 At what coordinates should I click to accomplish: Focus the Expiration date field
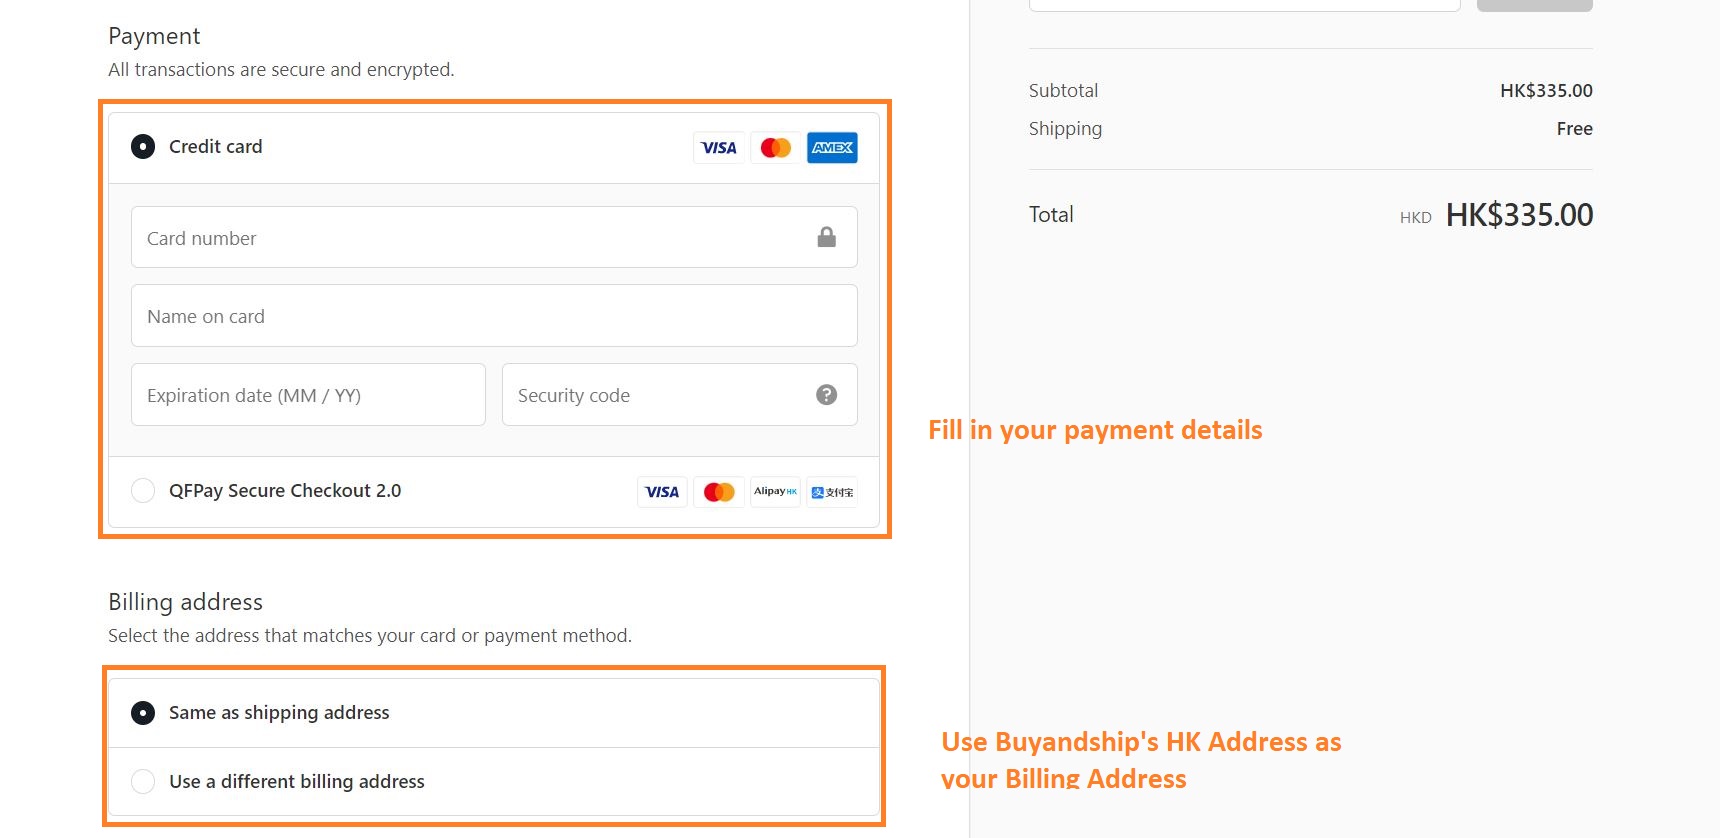click(308, 395)
